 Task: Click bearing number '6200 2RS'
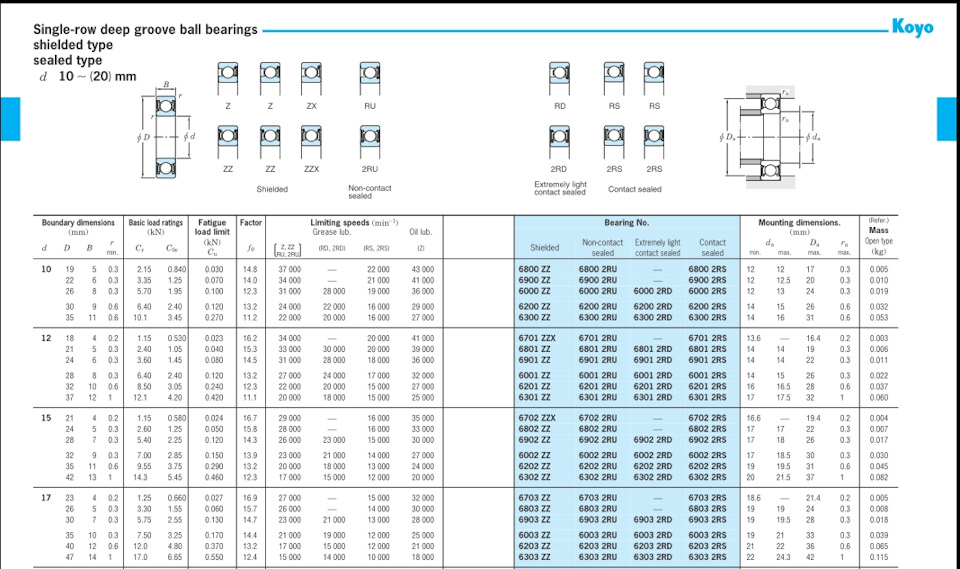pos(707,307)
